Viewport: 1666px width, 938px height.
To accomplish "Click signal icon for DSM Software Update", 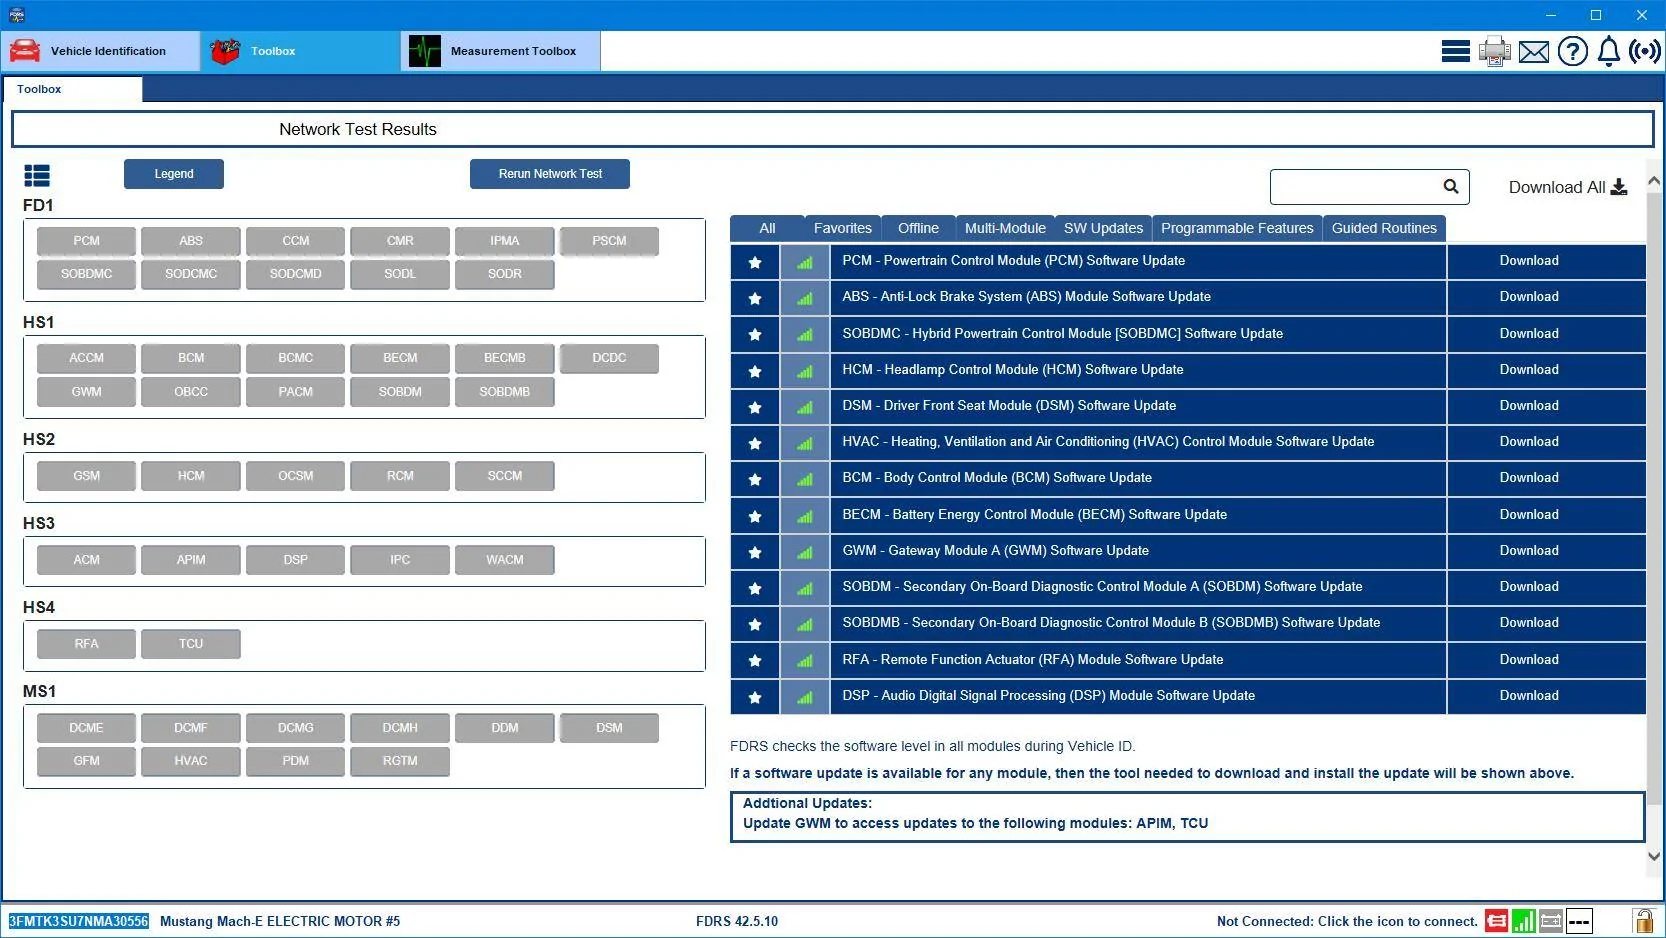I will [805, 407].
